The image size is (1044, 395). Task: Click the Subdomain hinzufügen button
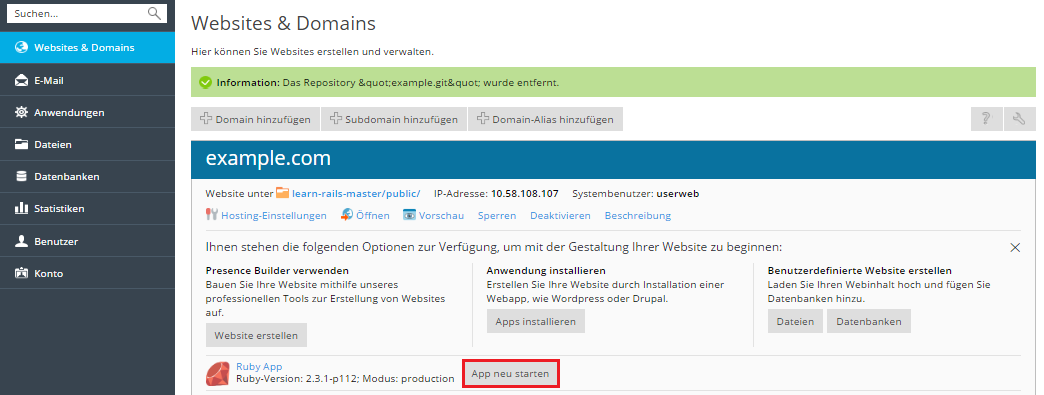pos(394,119)
